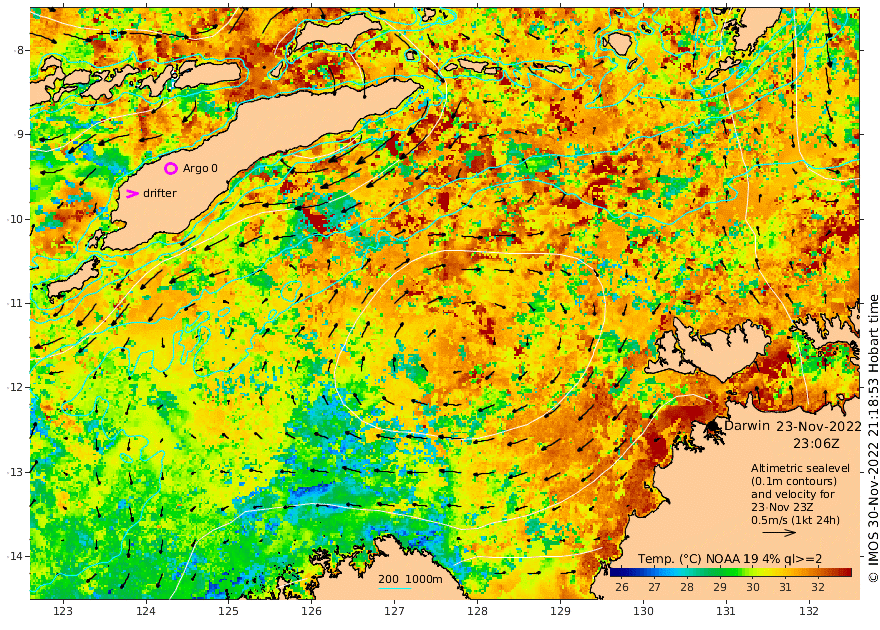880x630 pixels.
Task: Click the '0.5m/s (1kt 24h)' scale text
Action: pos(796,520)
